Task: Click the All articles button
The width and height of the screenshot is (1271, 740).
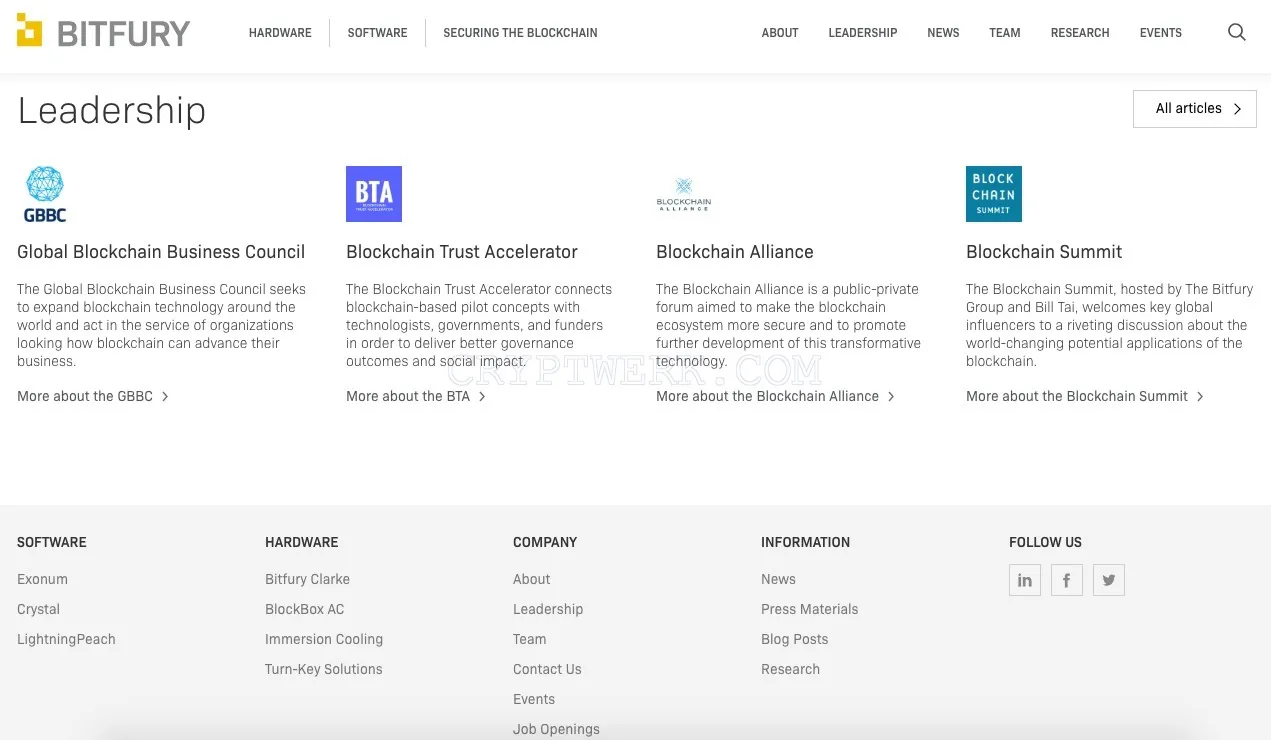Action: tap(1195, 109)
